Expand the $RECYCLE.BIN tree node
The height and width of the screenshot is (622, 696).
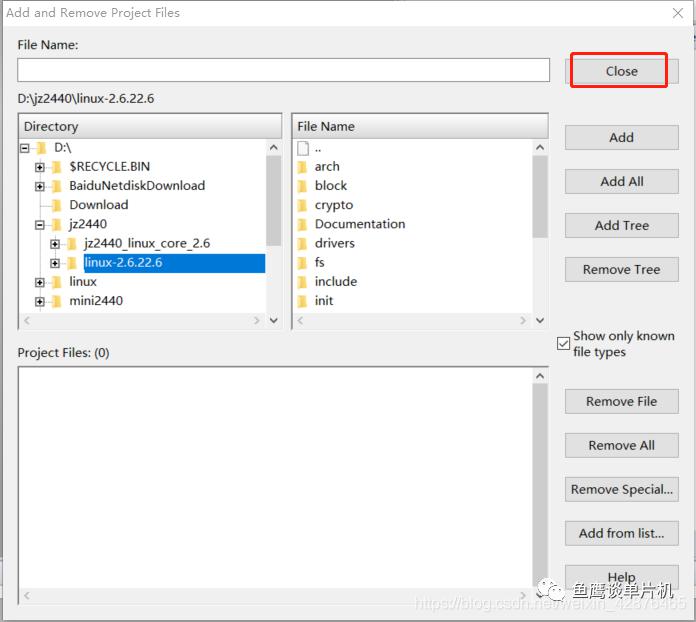(x=40, y=167)
